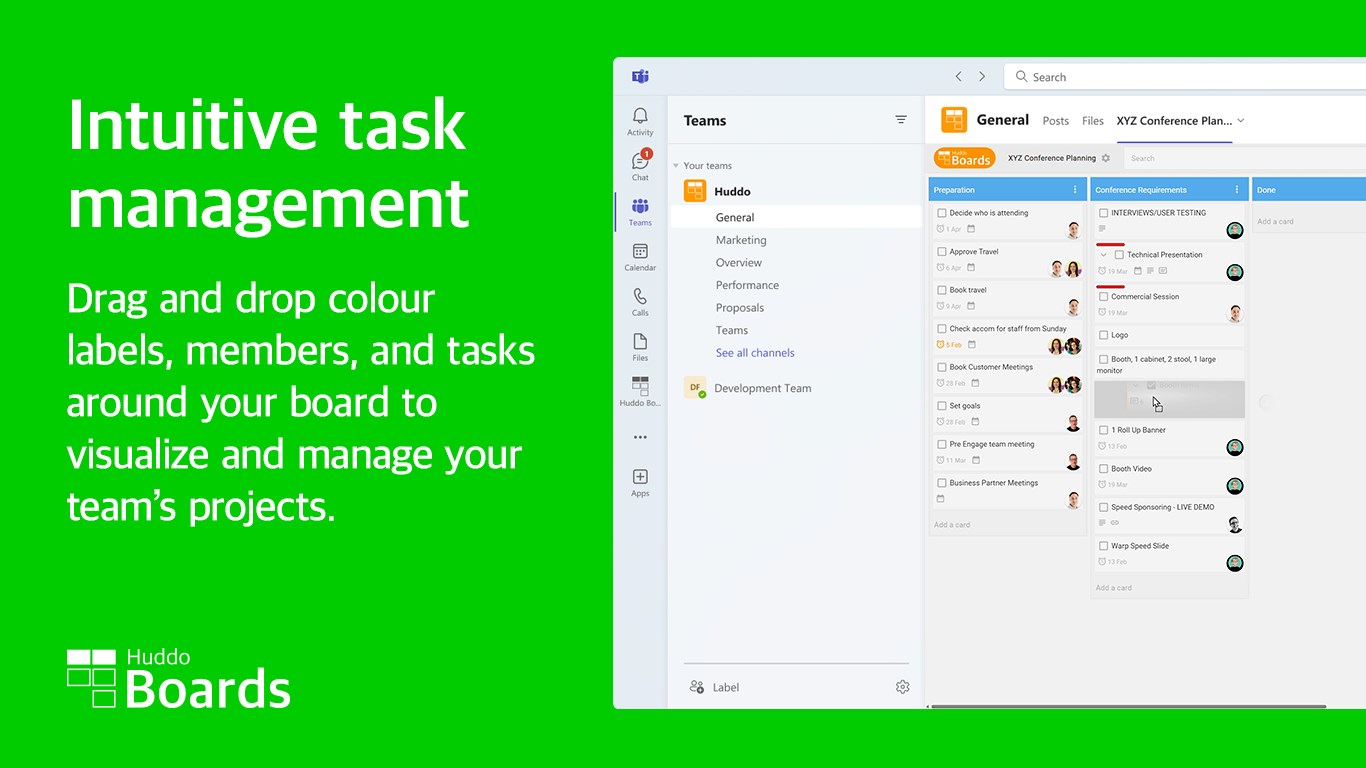The image size is (1366, 768).
Task: Go forward with the right navigation arrow
Action: (x=982, y=76)
